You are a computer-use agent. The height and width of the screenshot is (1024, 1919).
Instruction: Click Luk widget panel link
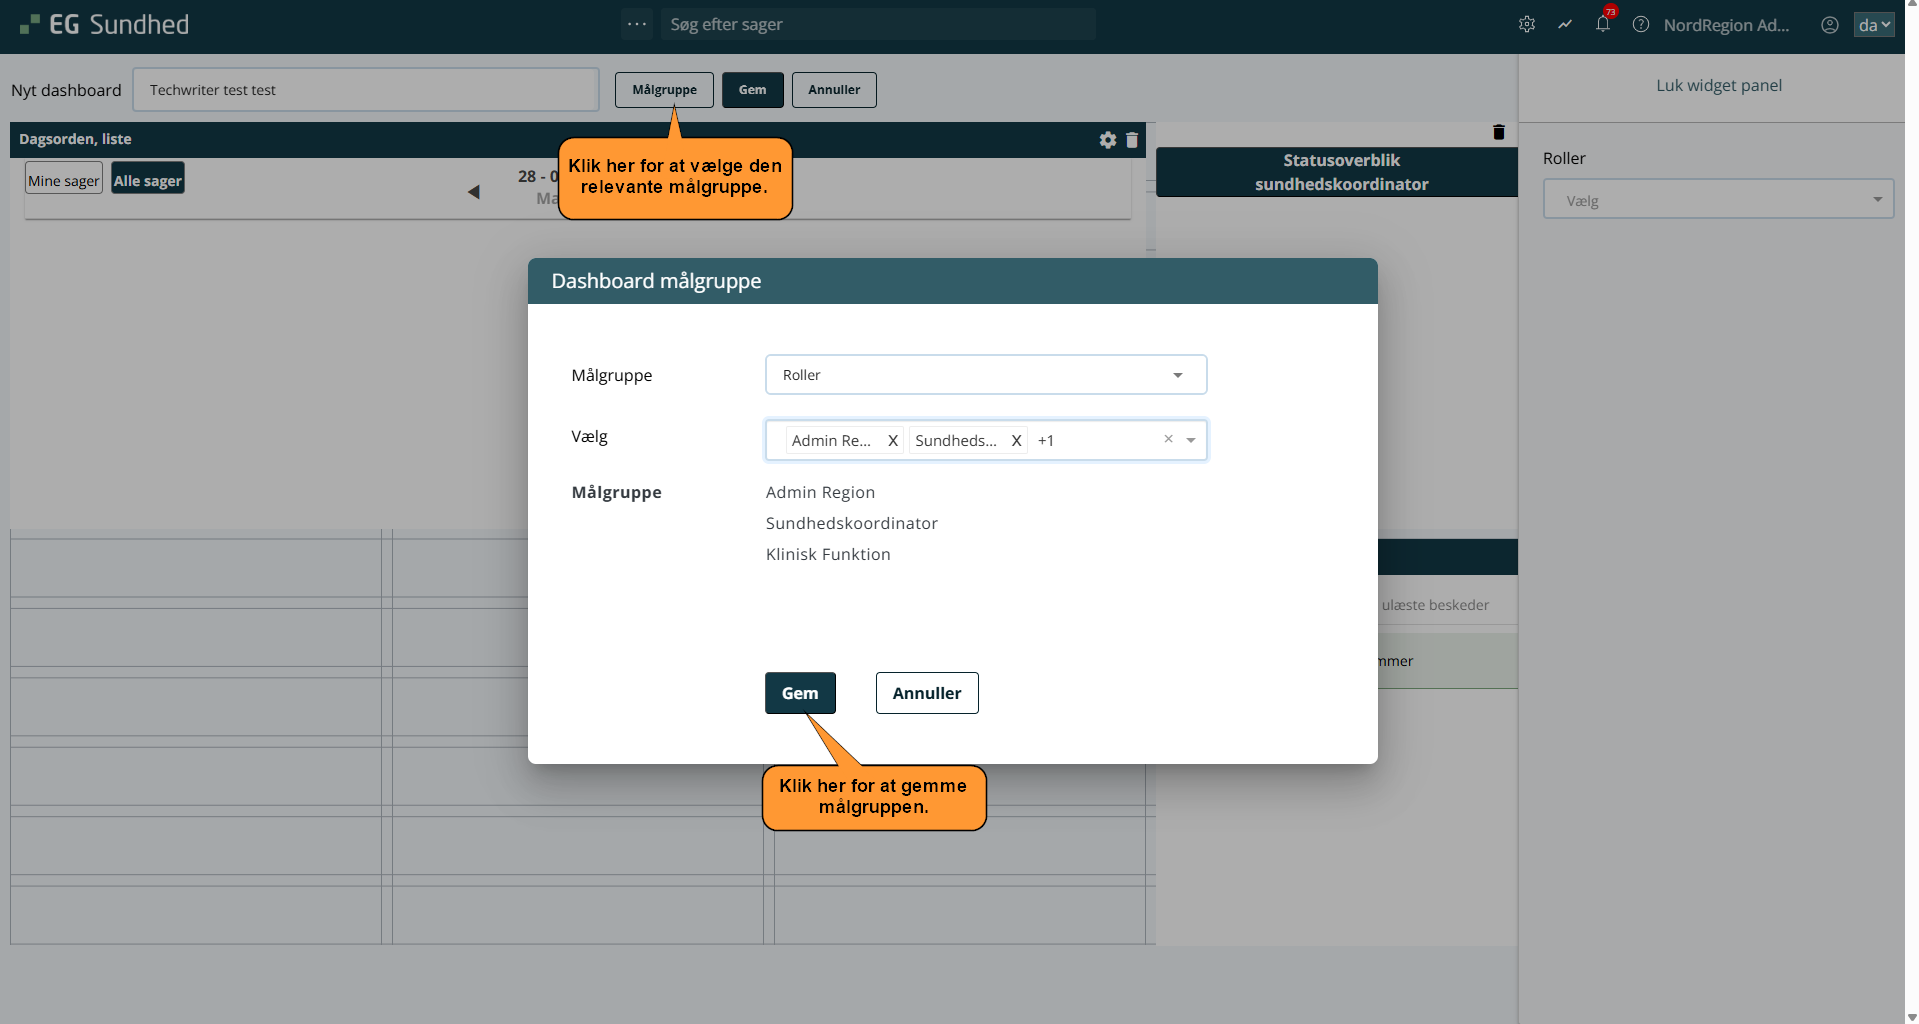point(1718,86)
